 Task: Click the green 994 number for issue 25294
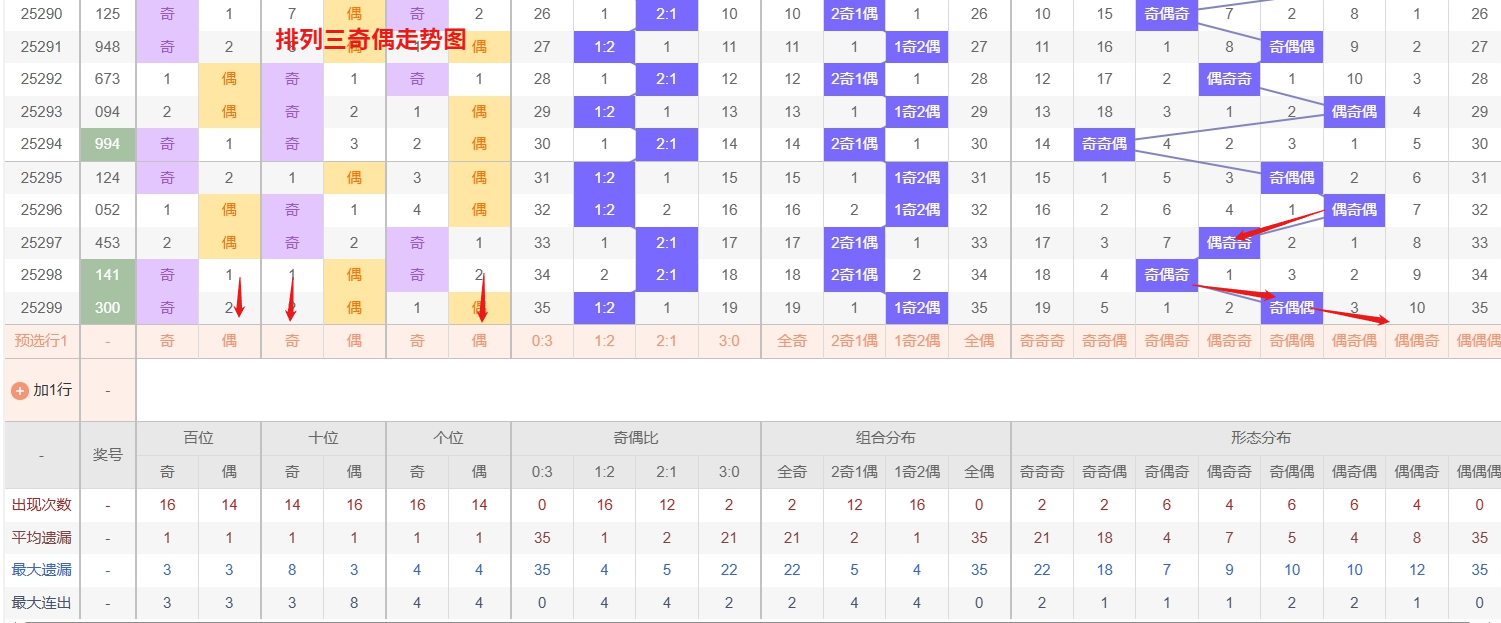point(107,144)
